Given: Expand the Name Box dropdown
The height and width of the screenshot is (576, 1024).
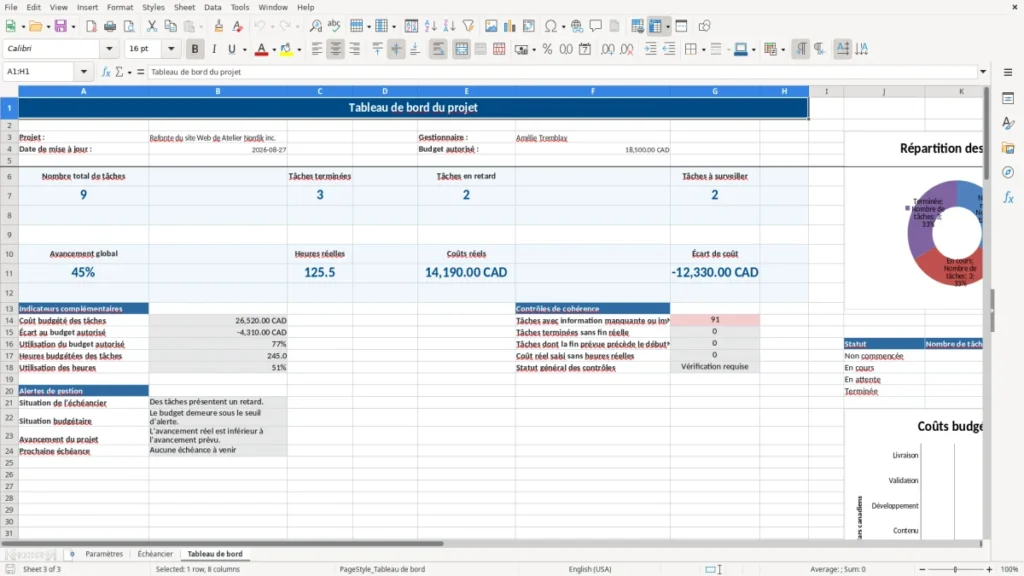Looking at the screenshot, I should (x=84, y=72).
